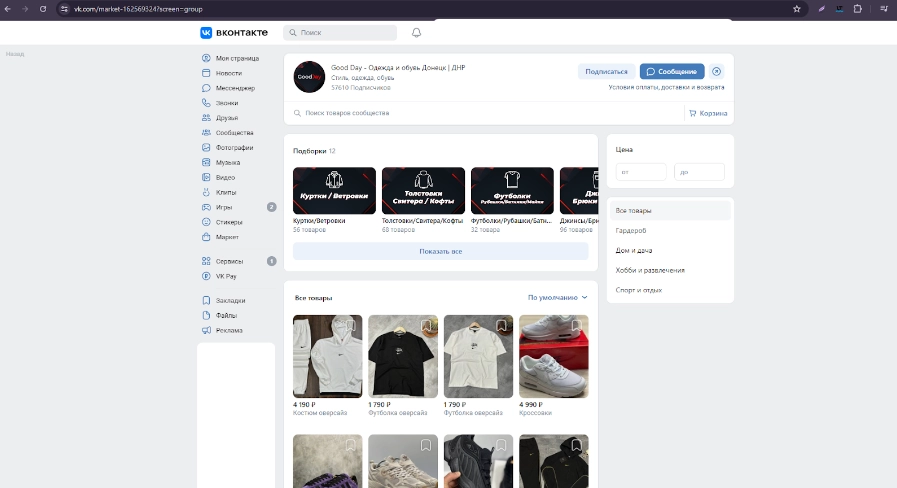Click the Костюм оверсайз product title
This screenshot has width=897, height=488.
point(320,413)
